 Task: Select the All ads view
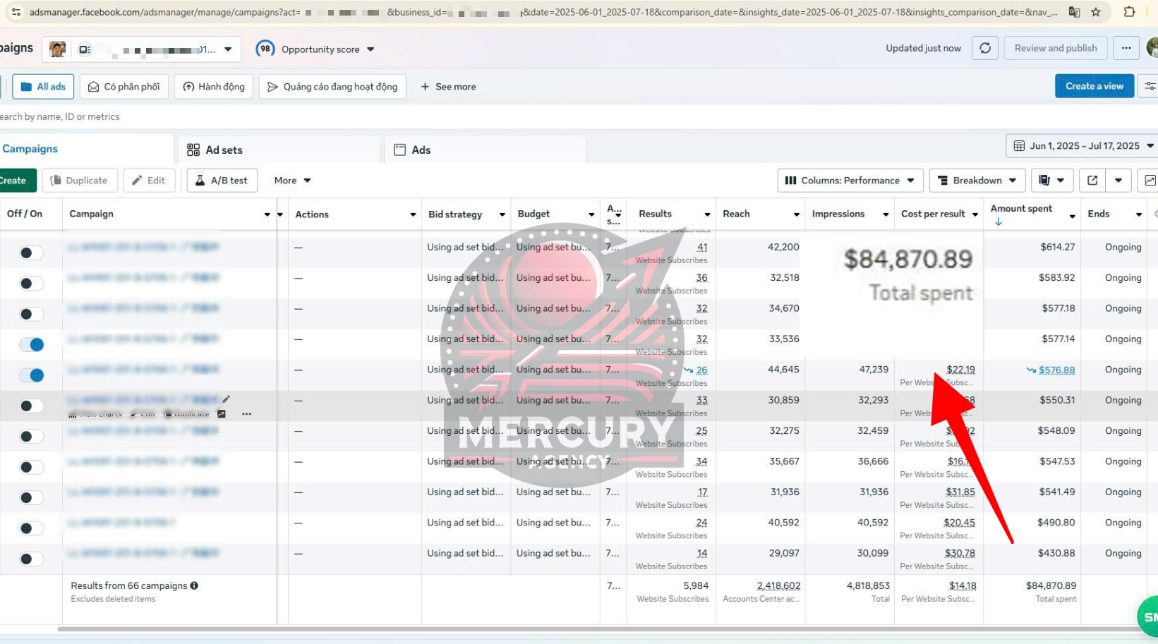tap(43, 86)
